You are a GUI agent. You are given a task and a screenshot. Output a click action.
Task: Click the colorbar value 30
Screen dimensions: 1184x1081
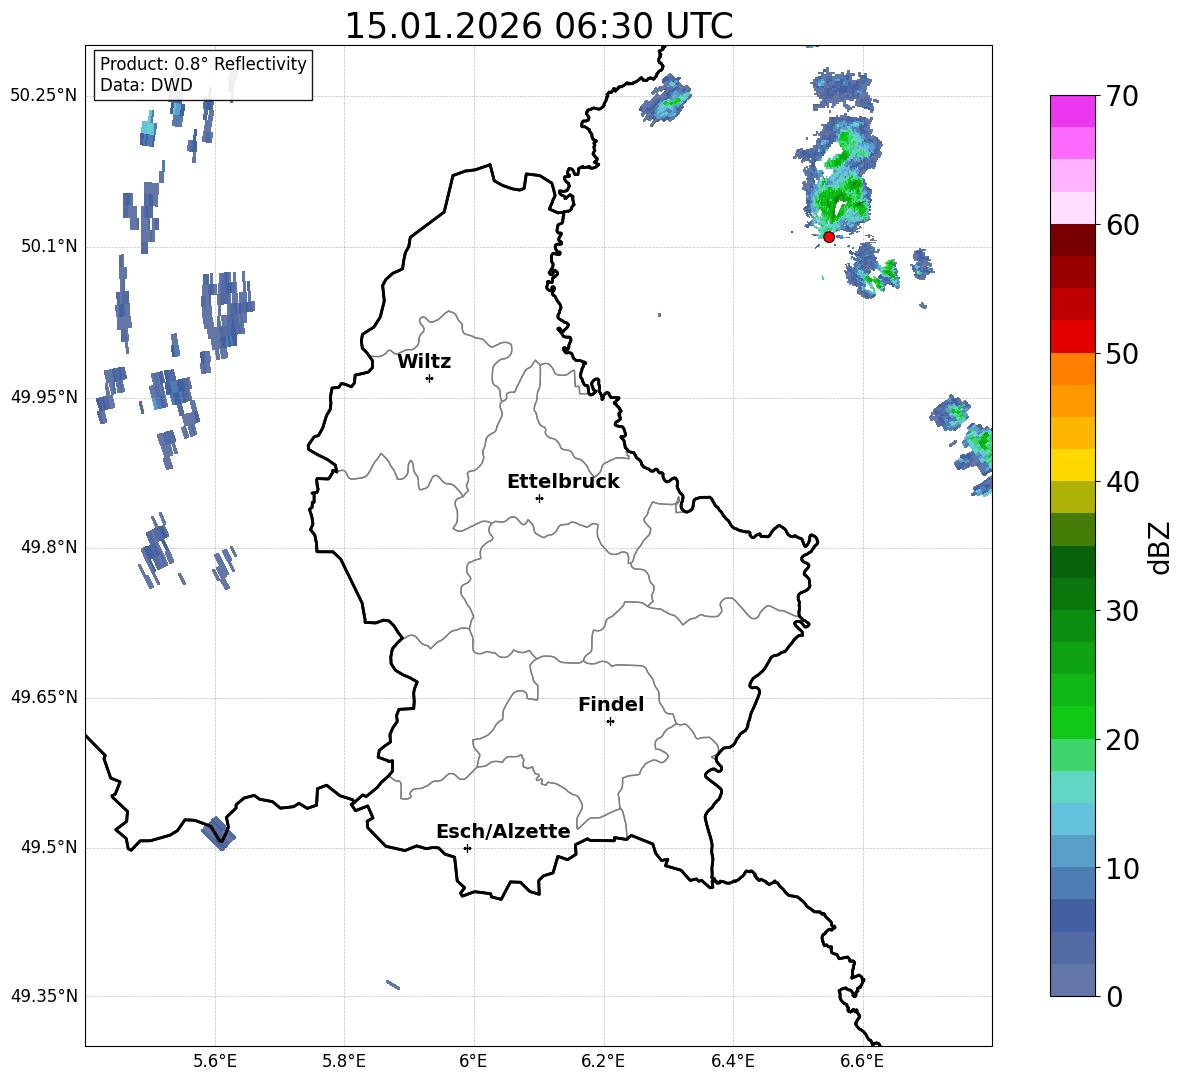[1122, 611]
